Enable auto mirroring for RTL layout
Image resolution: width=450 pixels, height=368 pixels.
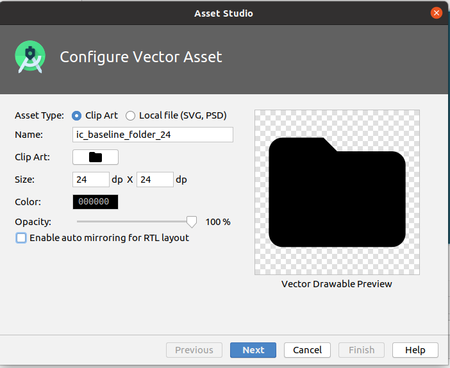(21, 238)
